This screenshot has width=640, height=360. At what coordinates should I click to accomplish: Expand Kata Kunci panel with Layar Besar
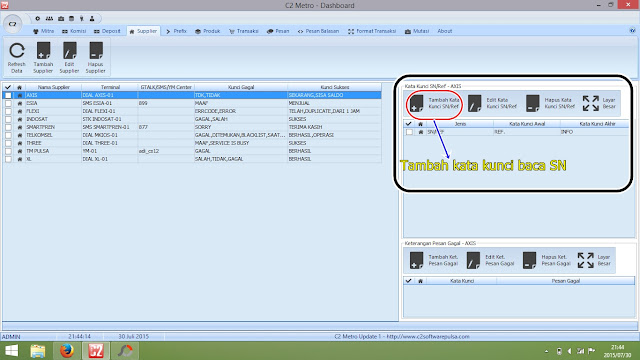pos(599,103)
